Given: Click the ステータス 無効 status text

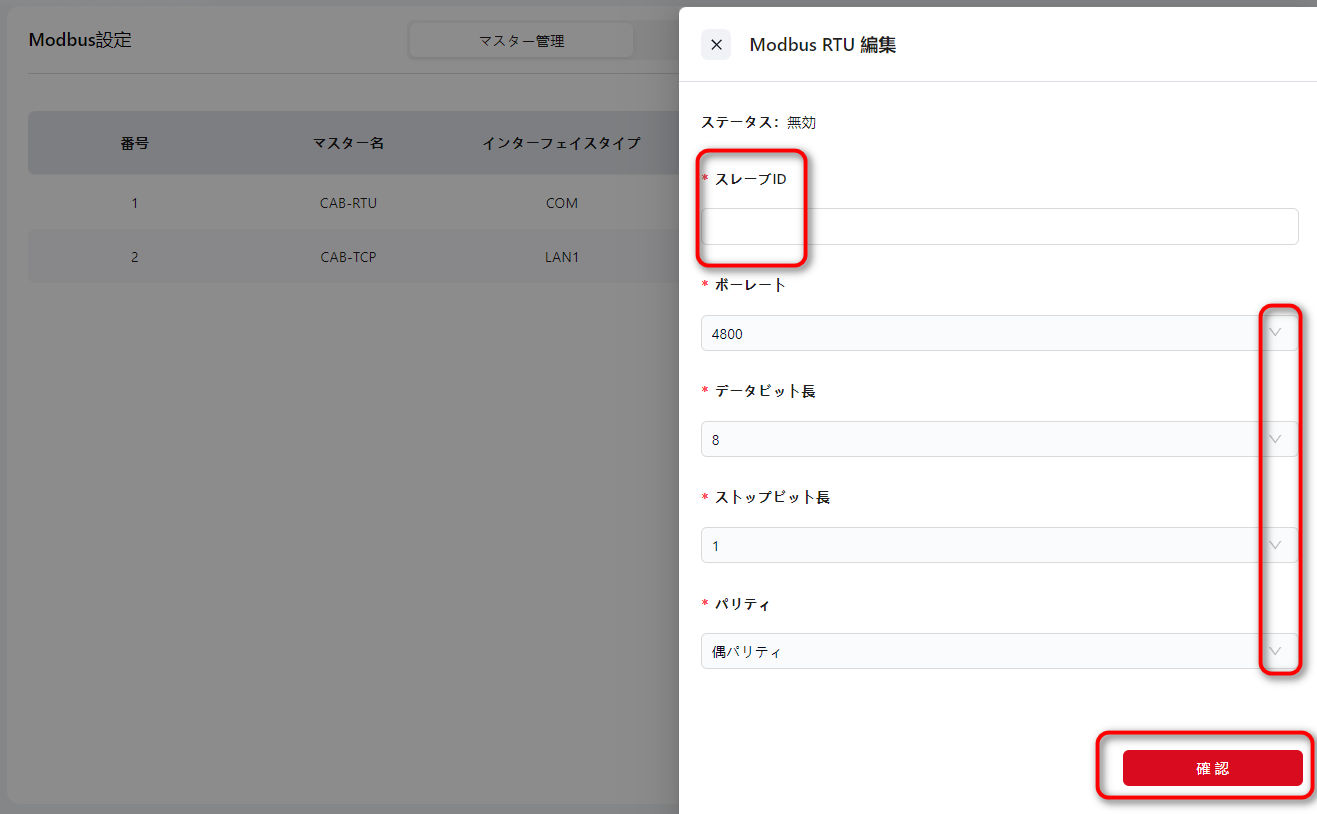Looking at the screenshot, I should [x=759, y=122].
